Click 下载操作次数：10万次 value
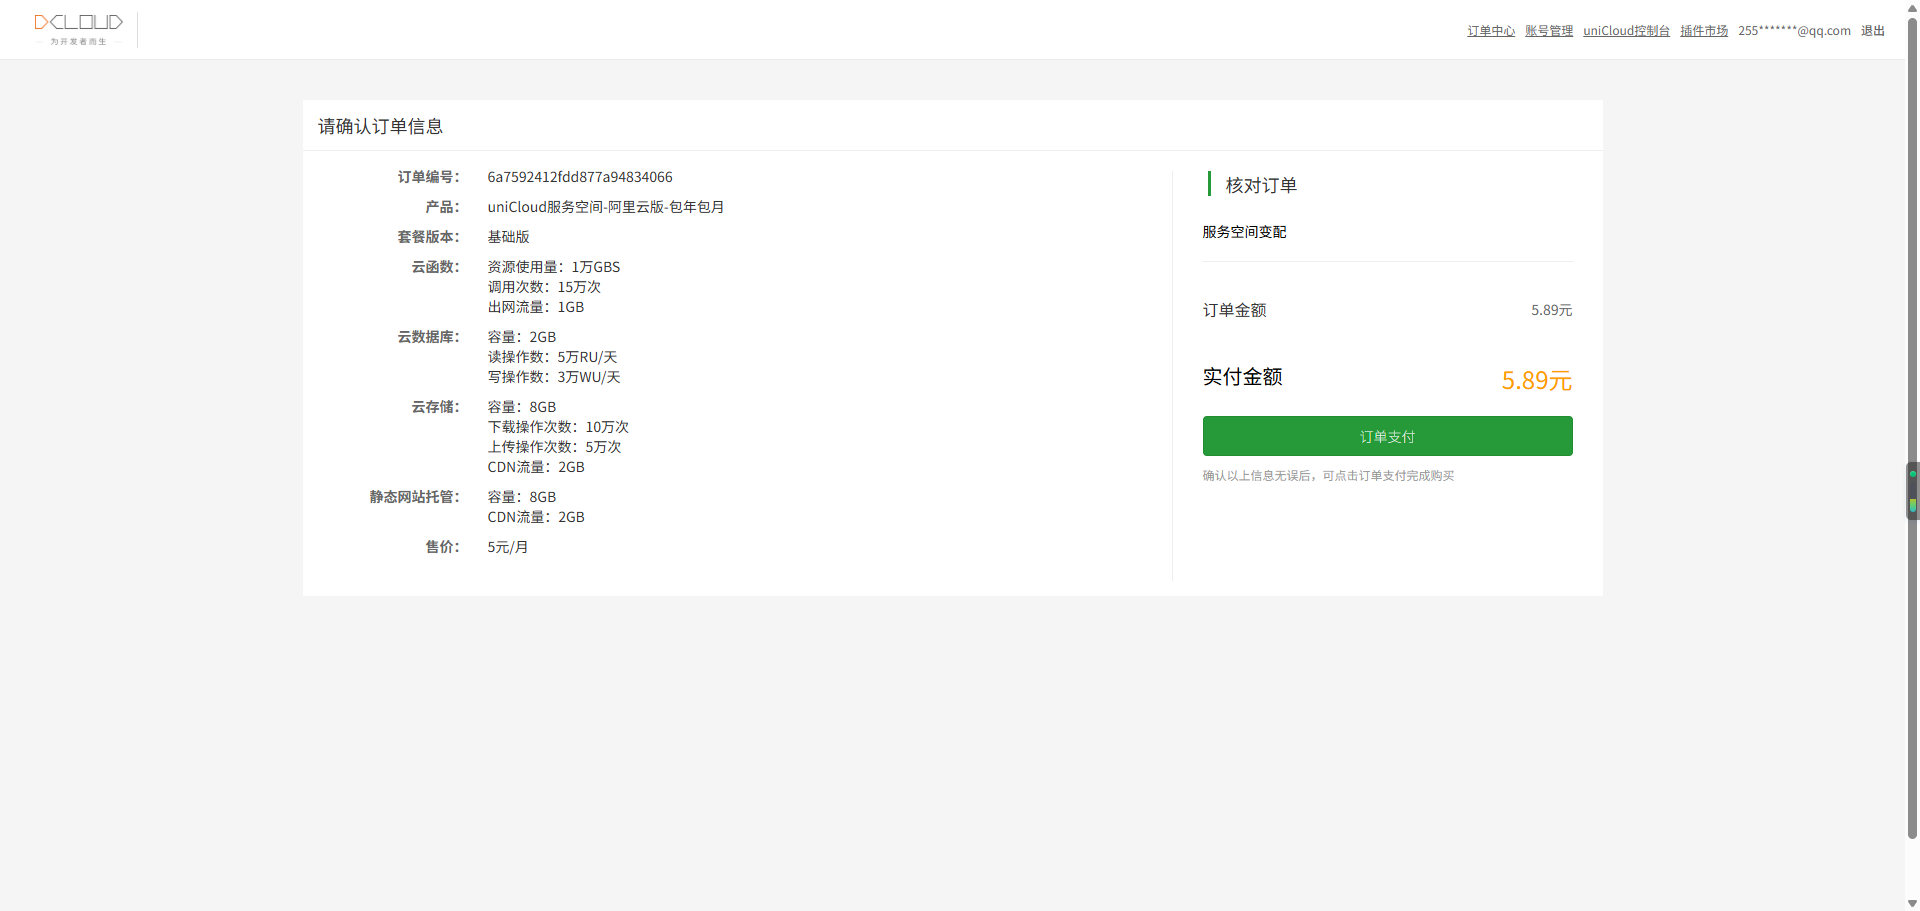 click(558, 427)
